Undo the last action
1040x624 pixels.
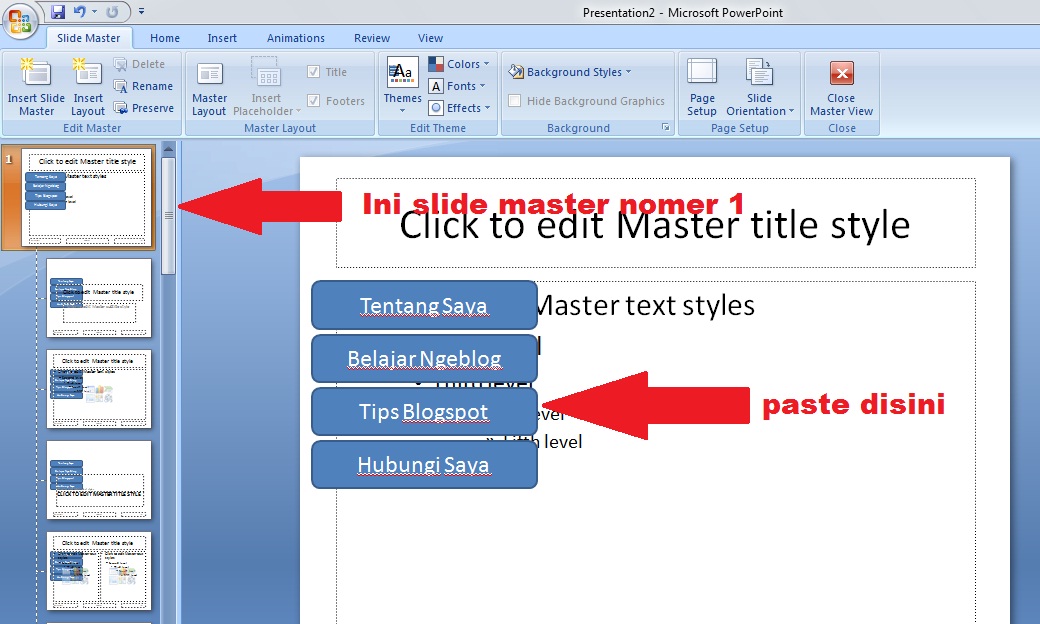[80, 11]
